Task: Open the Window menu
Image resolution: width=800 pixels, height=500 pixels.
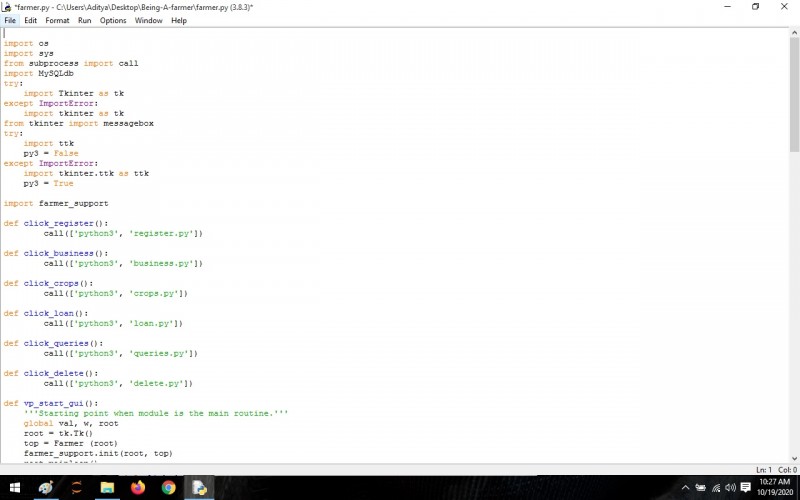Action: point(148,20)
